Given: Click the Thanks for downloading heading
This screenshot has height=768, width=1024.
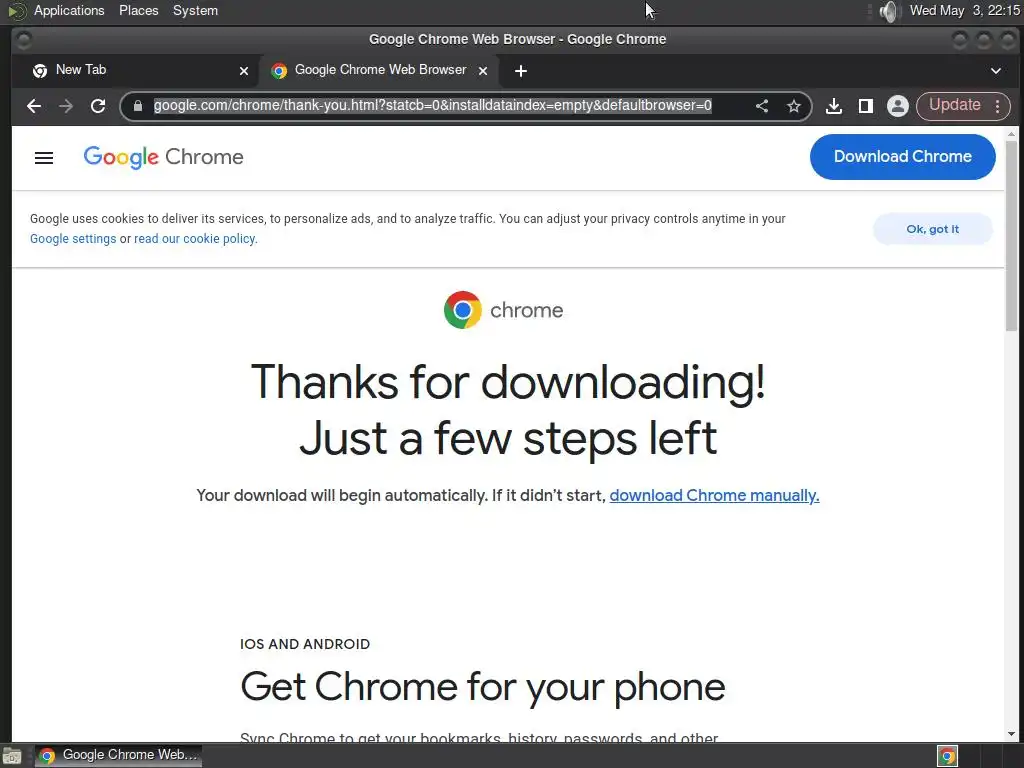Looking at the screenshot, I should click(x=508, y=410).
